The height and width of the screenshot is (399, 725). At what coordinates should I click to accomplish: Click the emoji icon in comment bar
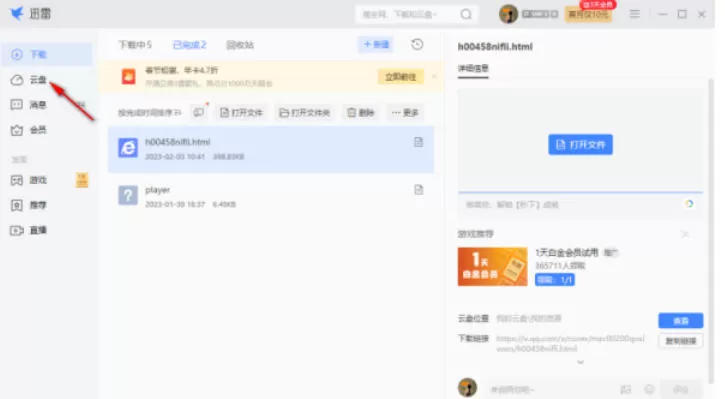coord(650,390)
